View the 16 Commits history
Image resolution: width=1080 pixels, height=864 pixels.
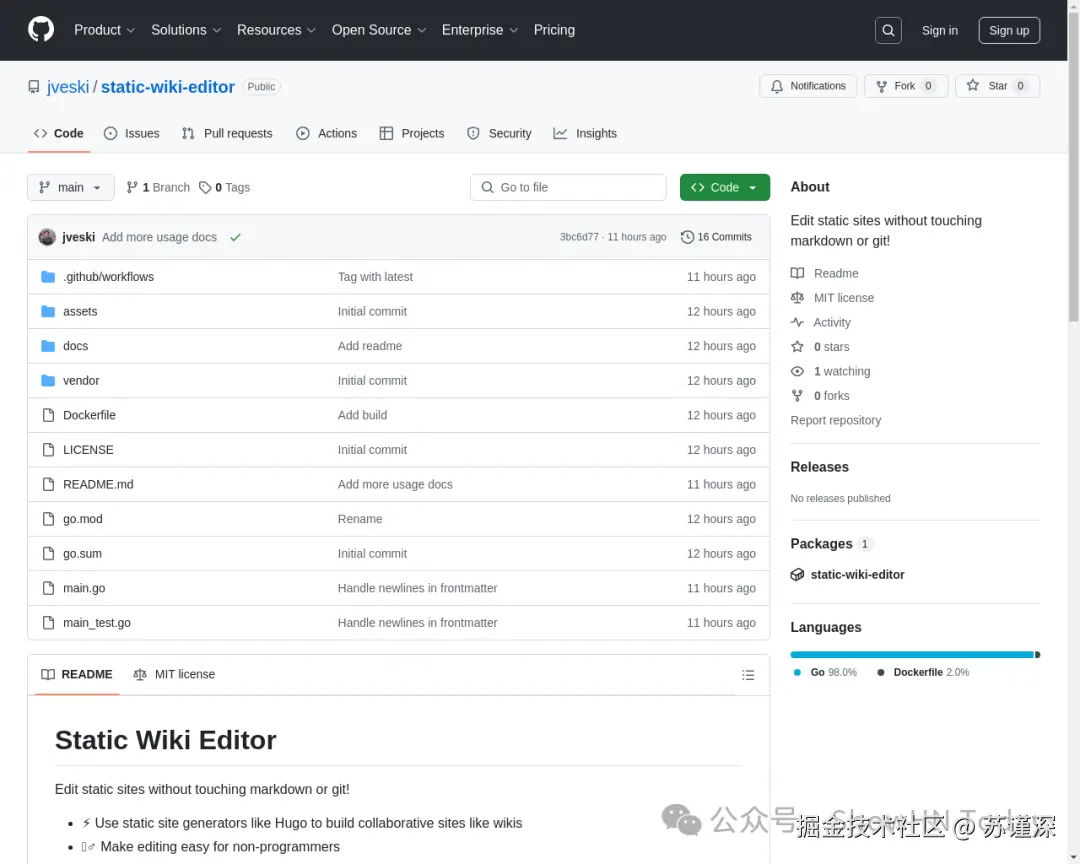(716, 237)
